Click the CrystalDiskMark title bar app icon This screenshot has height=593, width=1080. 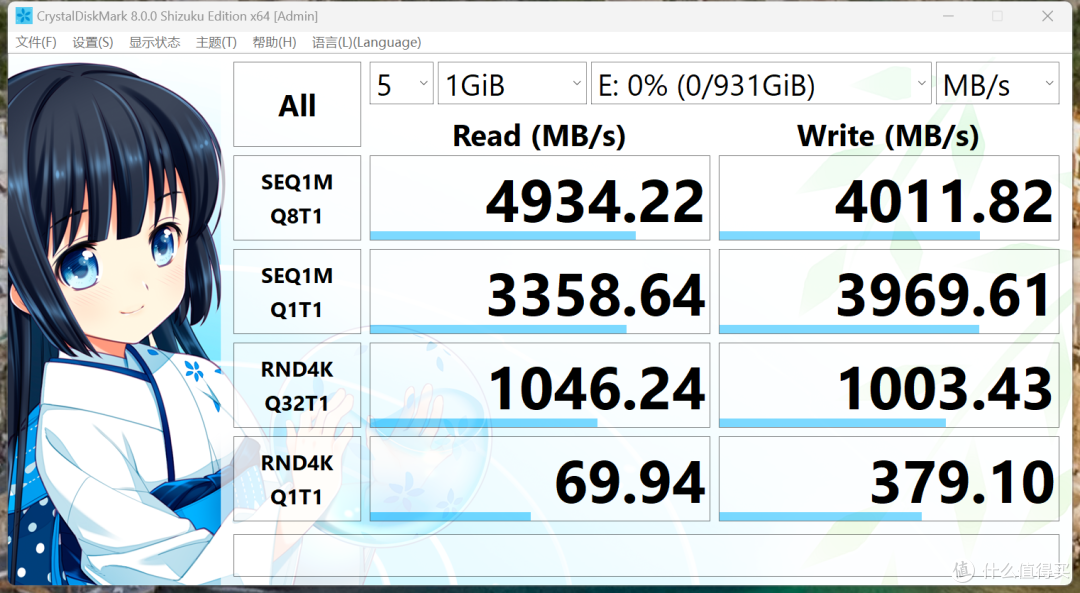(24, 15)
